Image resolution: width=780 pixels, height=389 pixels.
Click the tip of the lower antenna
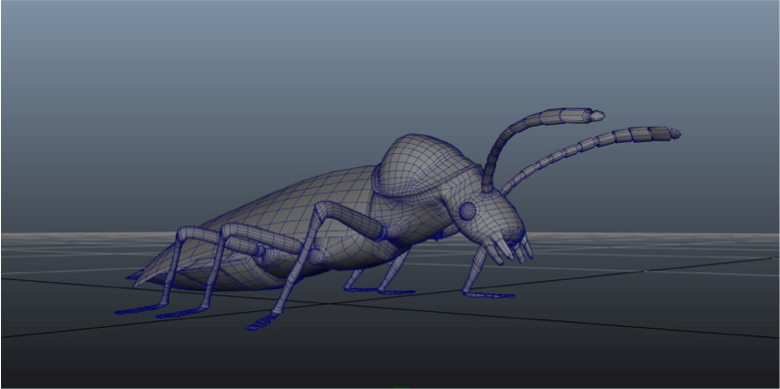point(675,133)
